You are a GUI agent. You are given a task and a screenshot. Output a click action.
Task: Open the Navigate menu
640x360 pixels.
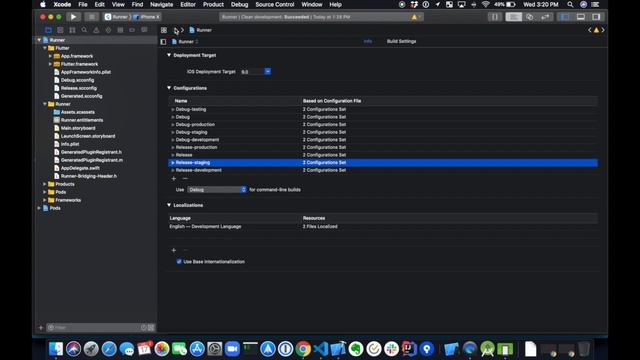[161, 4]
